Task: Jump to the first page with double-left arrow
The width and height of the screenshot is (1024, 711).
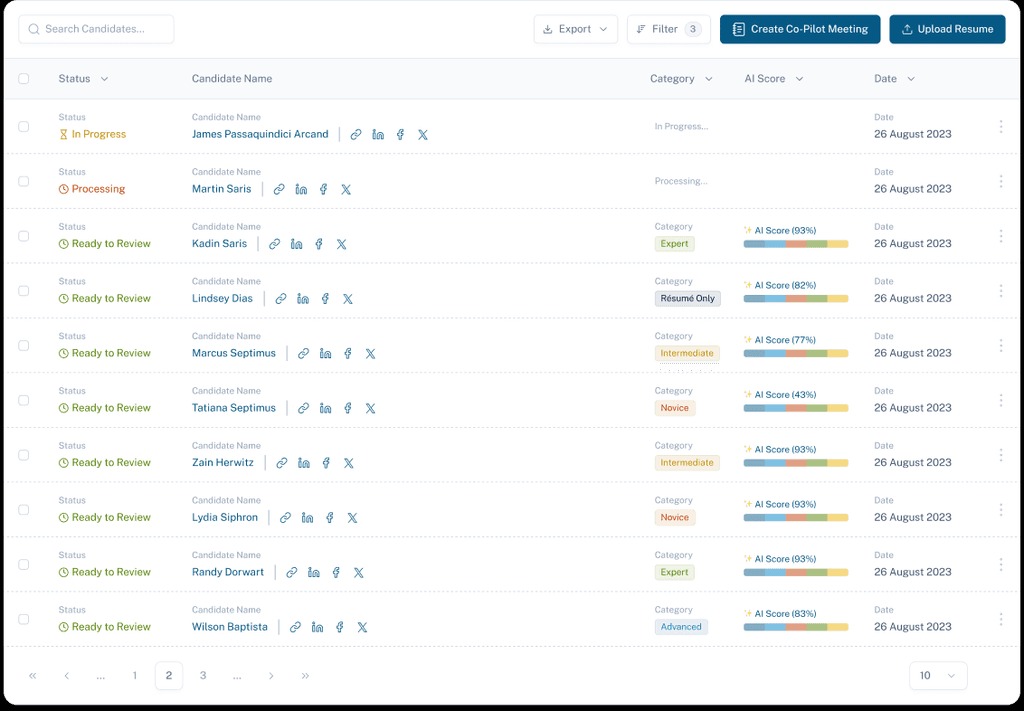Action: [33, 676]
